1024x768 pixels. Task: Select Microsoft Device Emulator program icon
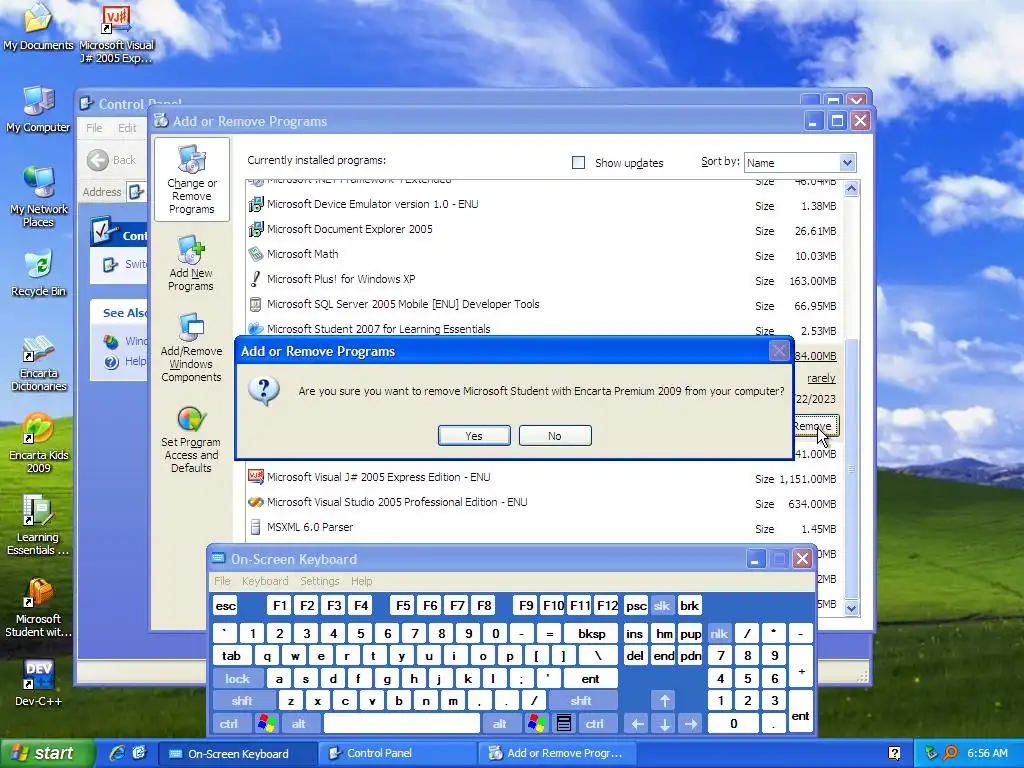tap(255, 204)
